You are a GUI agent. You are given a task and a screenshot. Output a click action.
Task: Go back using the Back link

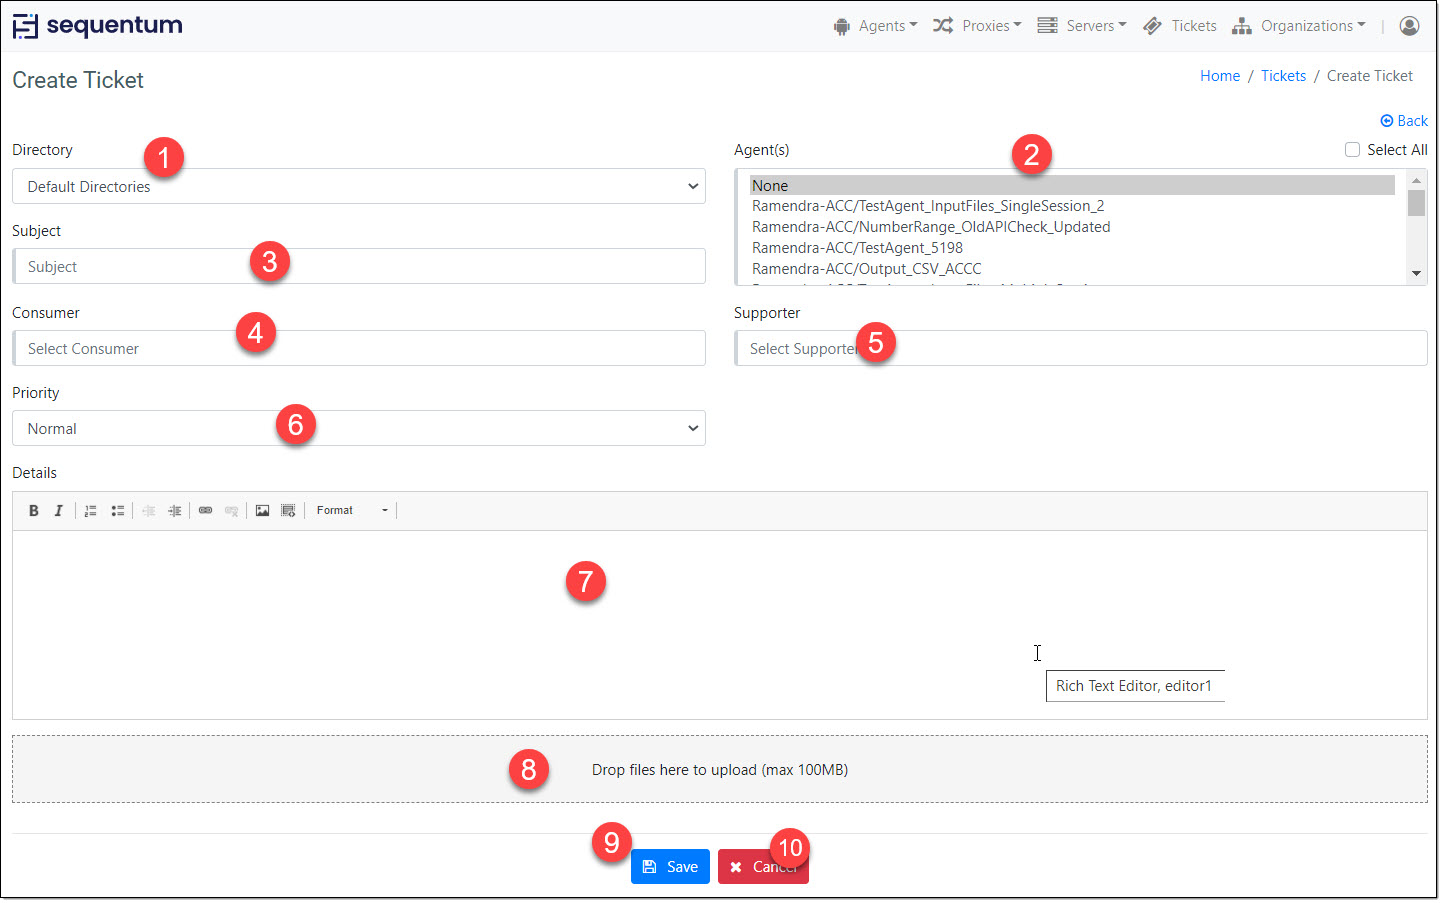coord(1404,121)
